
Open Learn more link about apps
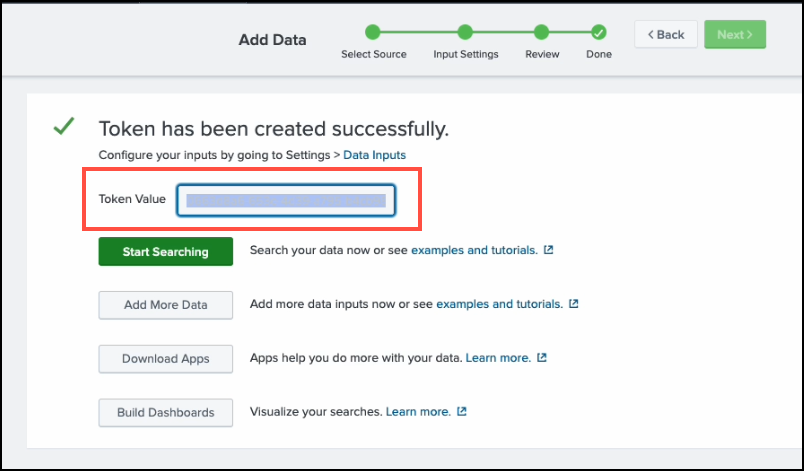[x=498, y=358]
